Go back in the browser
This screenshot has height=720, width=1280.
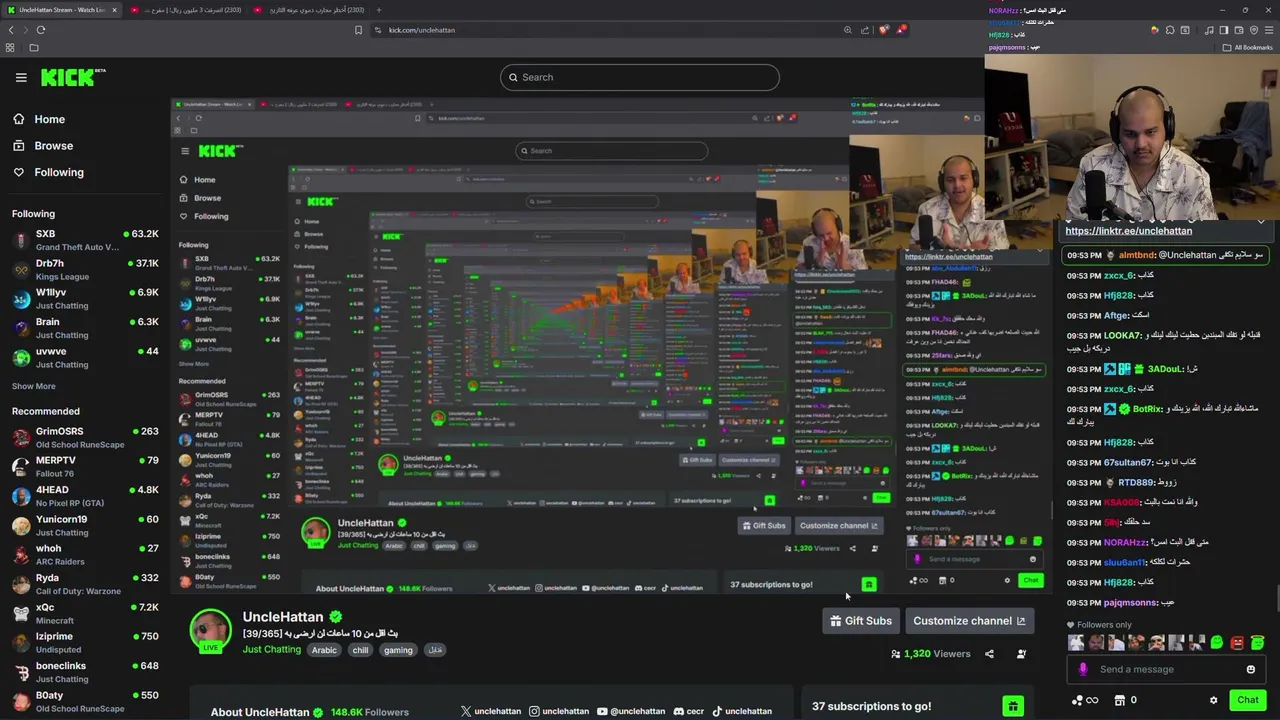(x=12, y=30)
